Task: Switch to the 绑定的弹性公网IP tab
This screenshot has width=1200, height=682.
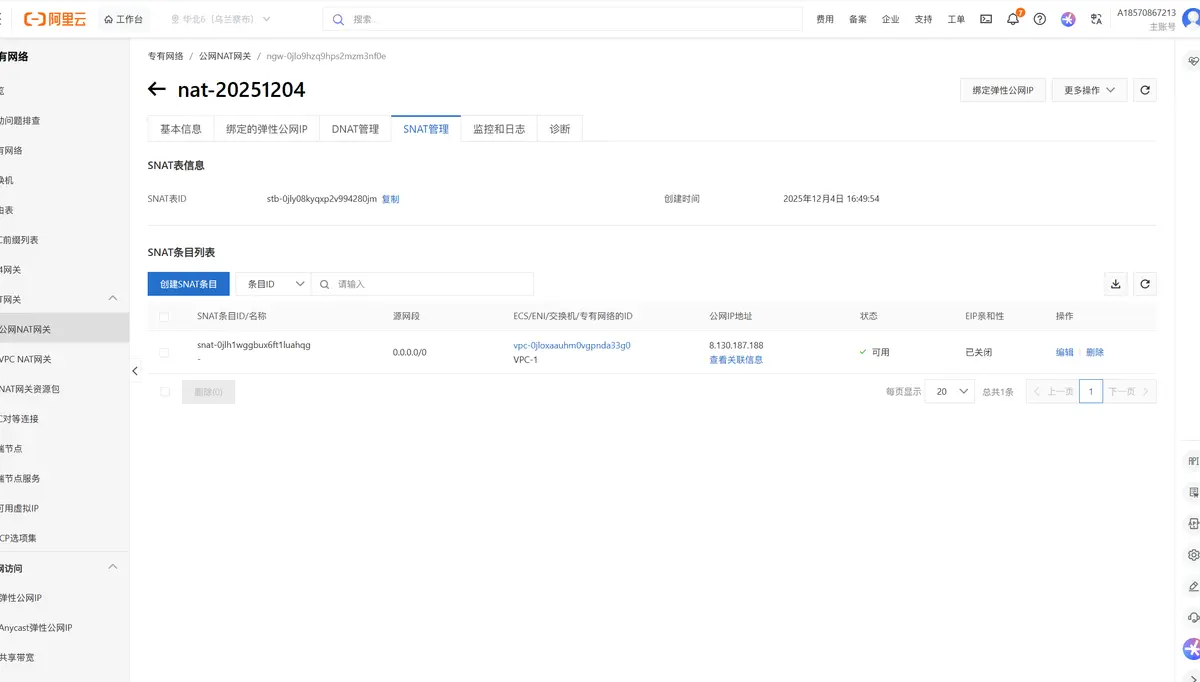Action: 267,129
